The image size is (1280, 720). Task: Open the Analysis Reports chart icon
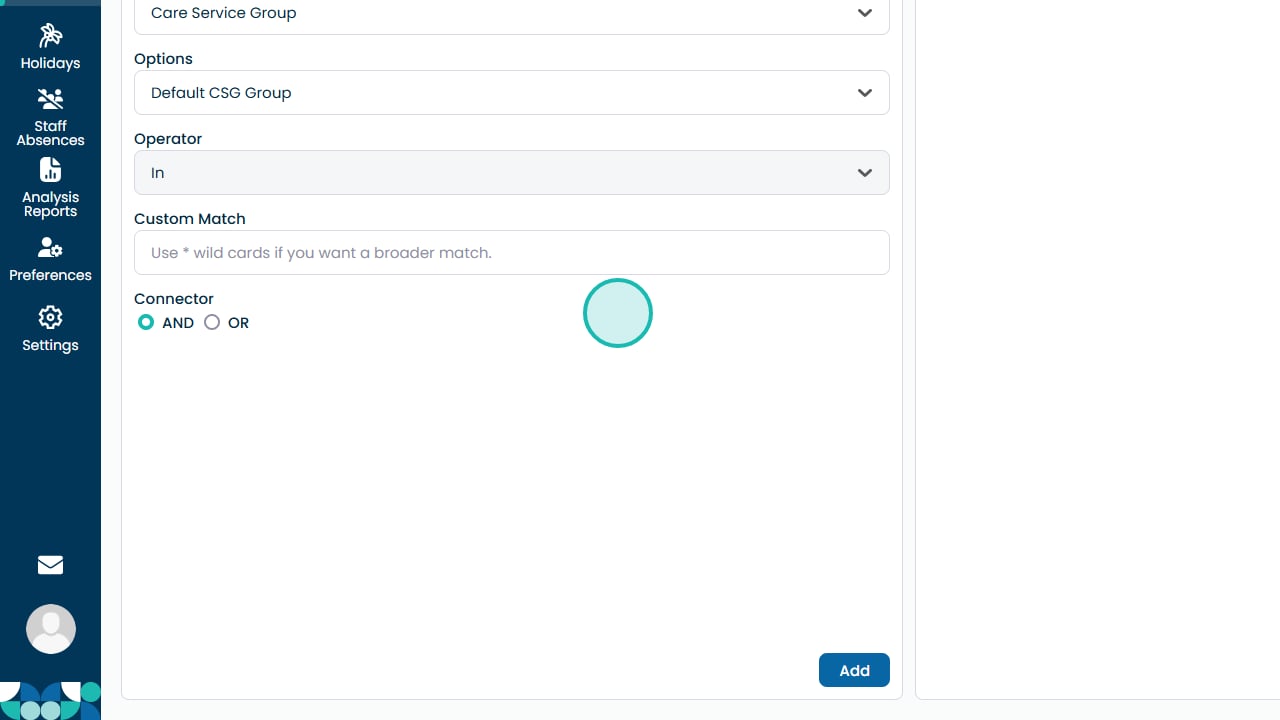pyautogui.click(x=50, y=169)
